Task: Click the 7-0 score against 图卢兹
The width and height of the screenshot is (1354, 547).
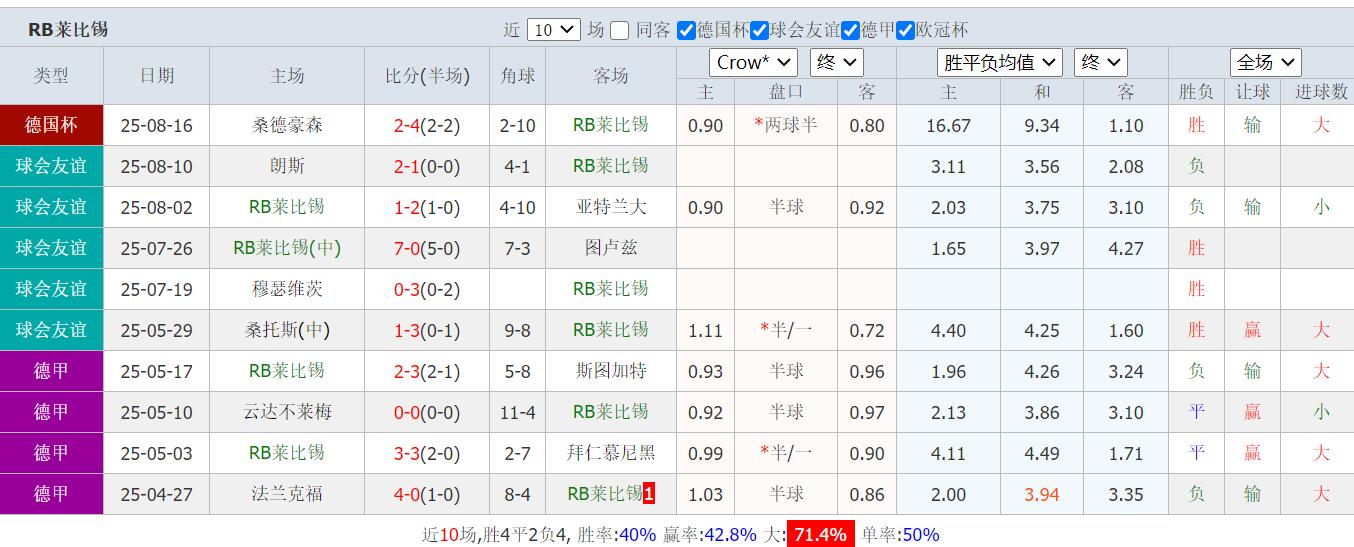Action: pyautogui.click(x=407, y=248)
